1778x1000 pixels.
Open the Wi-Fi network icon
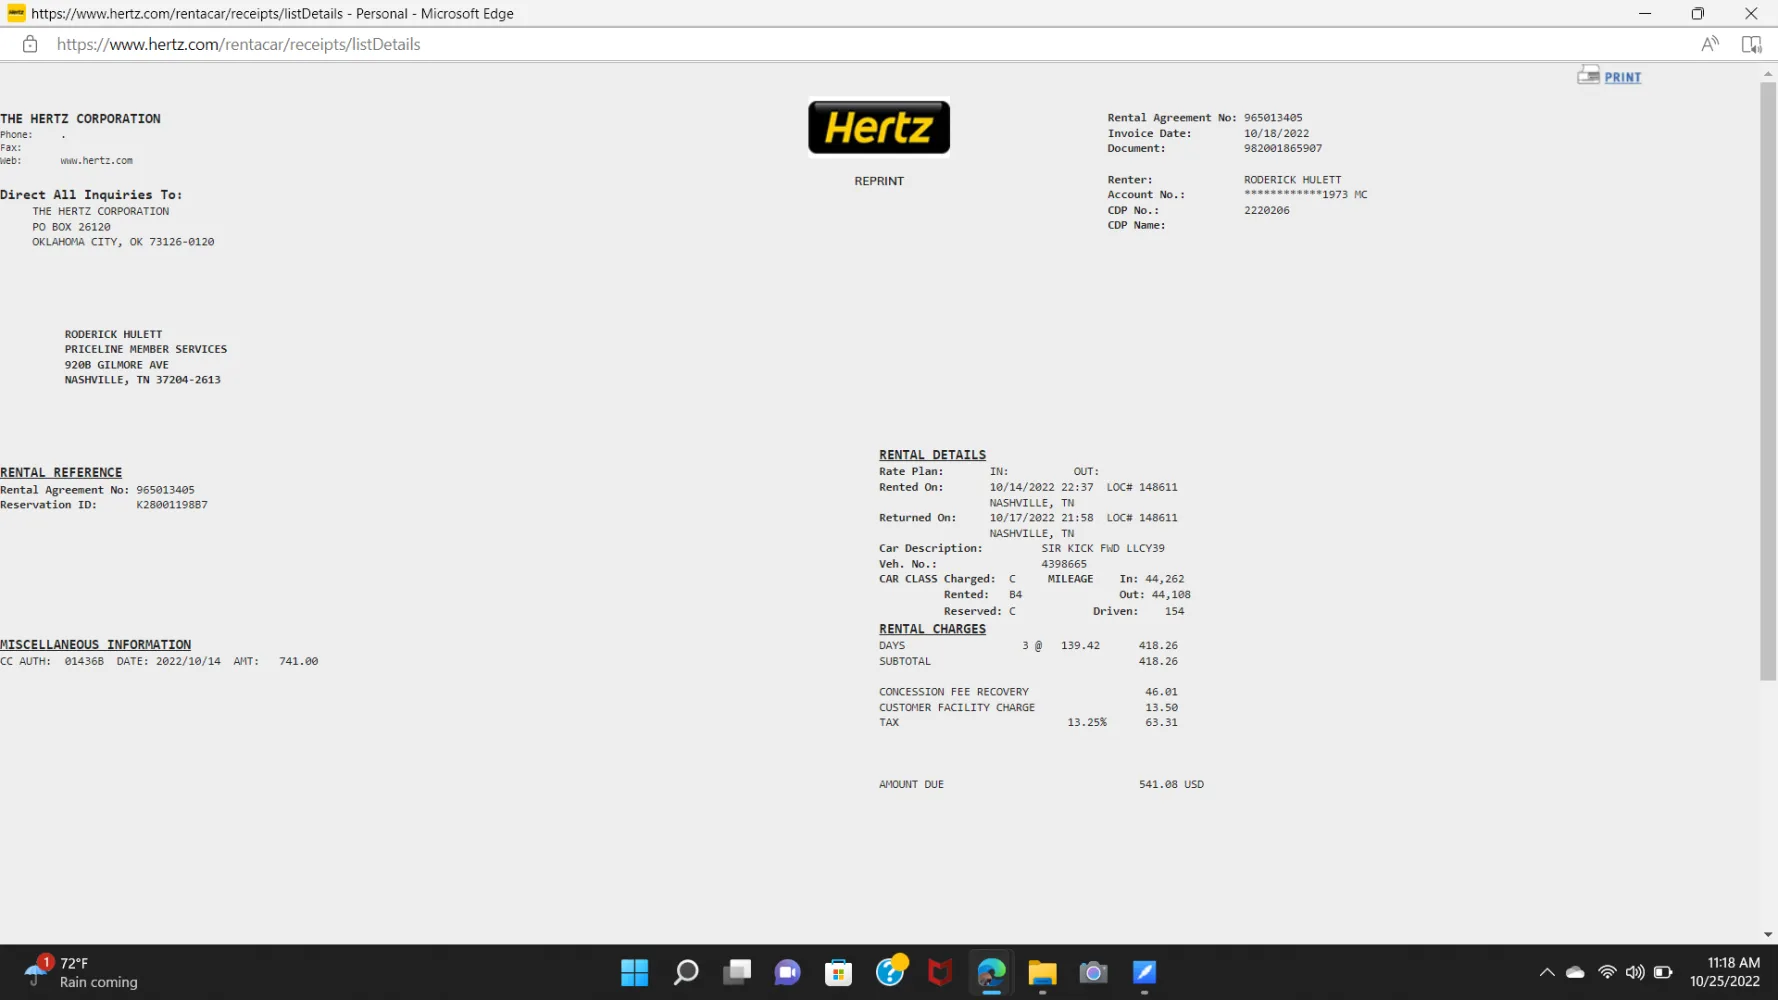[1607, 972]
